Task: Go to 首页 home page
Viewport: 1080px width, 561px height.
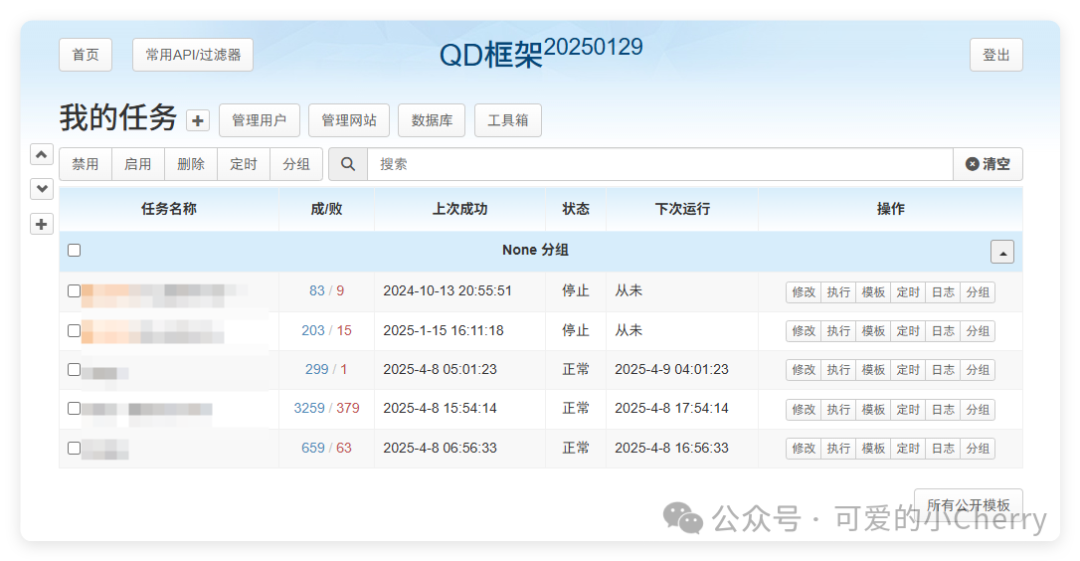Action: point(85,55)
